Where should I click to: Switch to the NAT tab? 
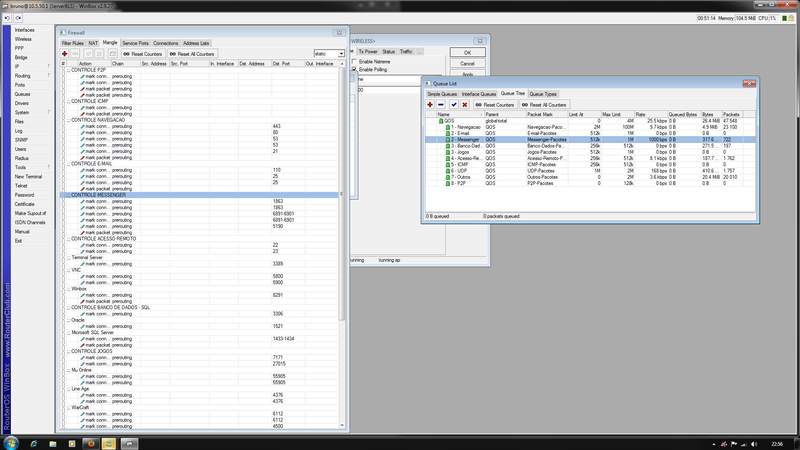[93, 43]
